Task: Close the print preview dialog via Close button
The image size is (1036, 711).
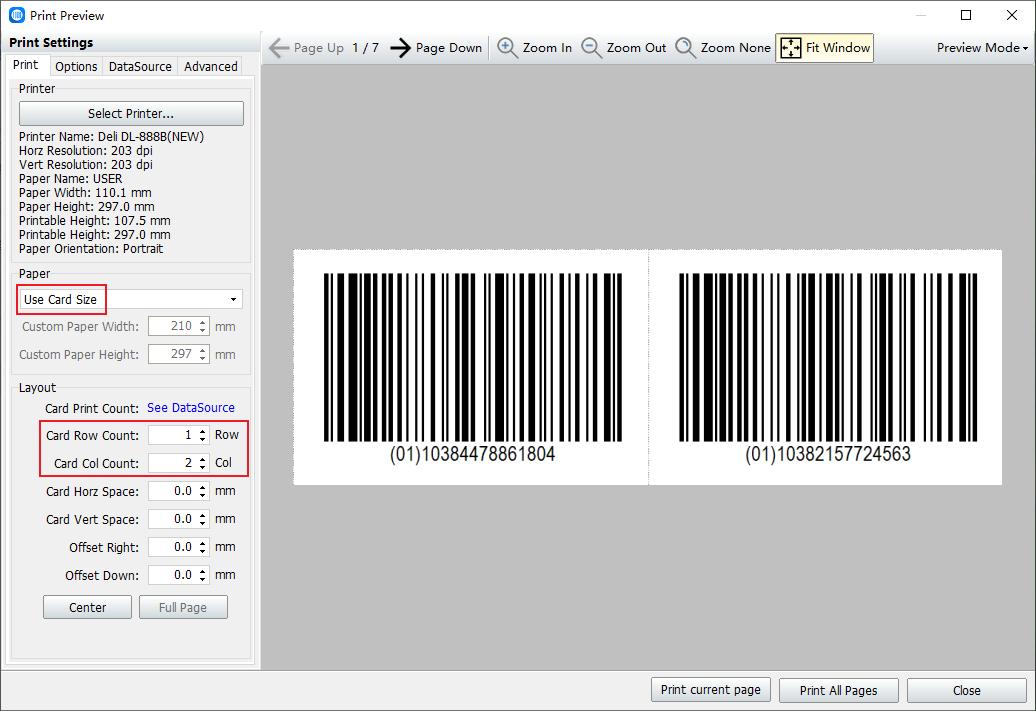Action: tap(967, 691)
